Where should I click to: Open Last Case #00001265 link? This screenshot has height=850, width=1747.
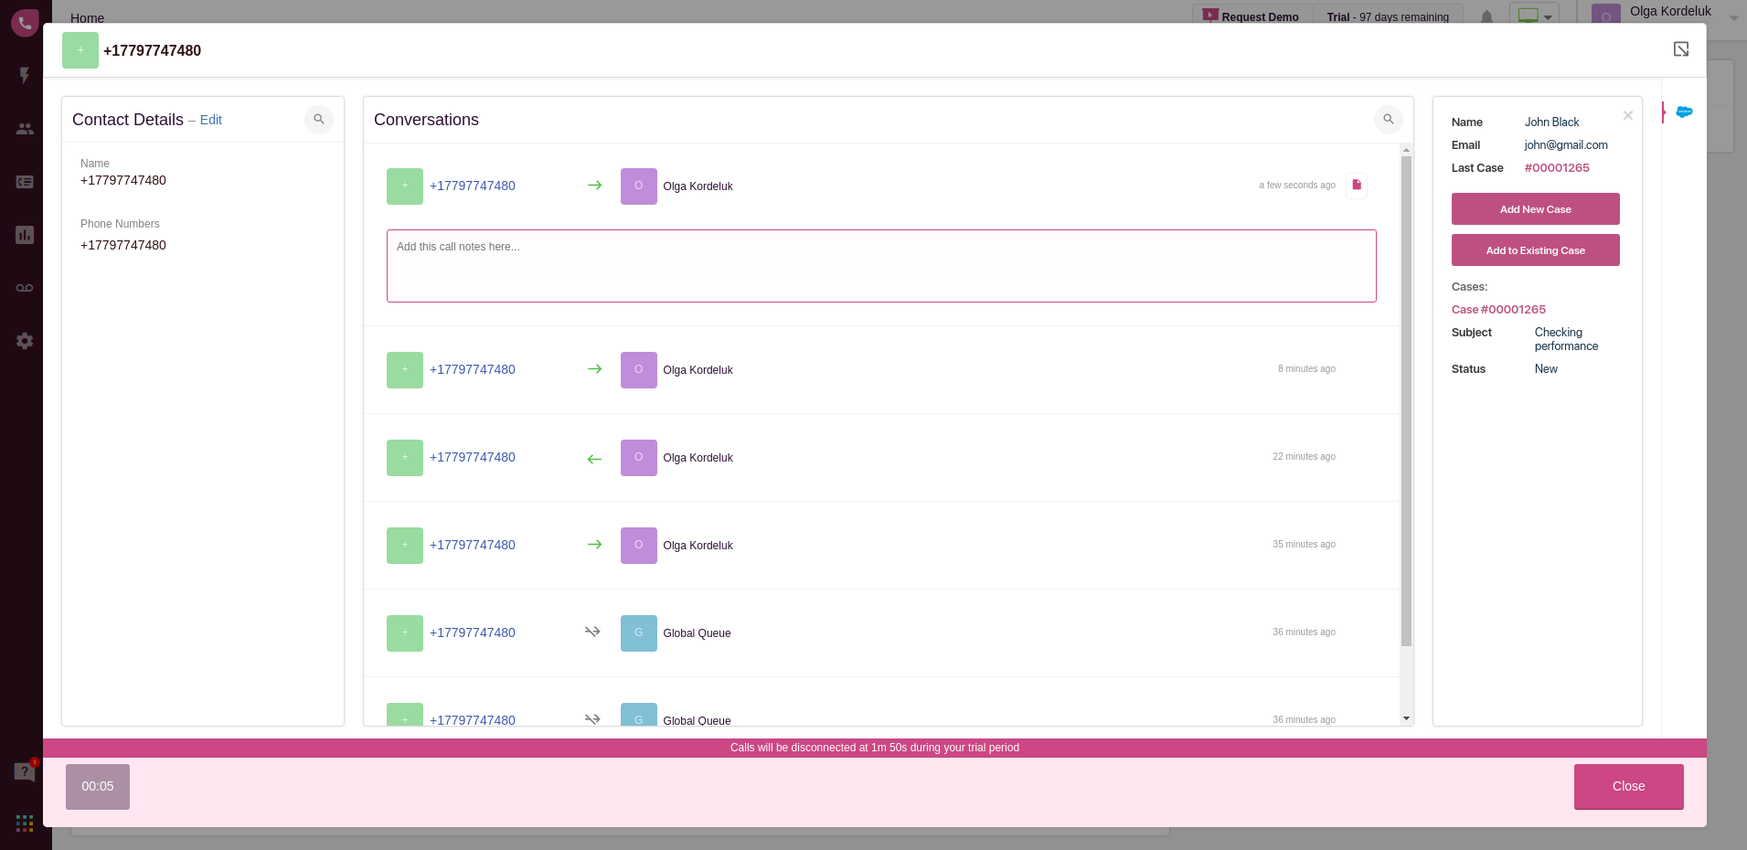[x=1557, y=168]
